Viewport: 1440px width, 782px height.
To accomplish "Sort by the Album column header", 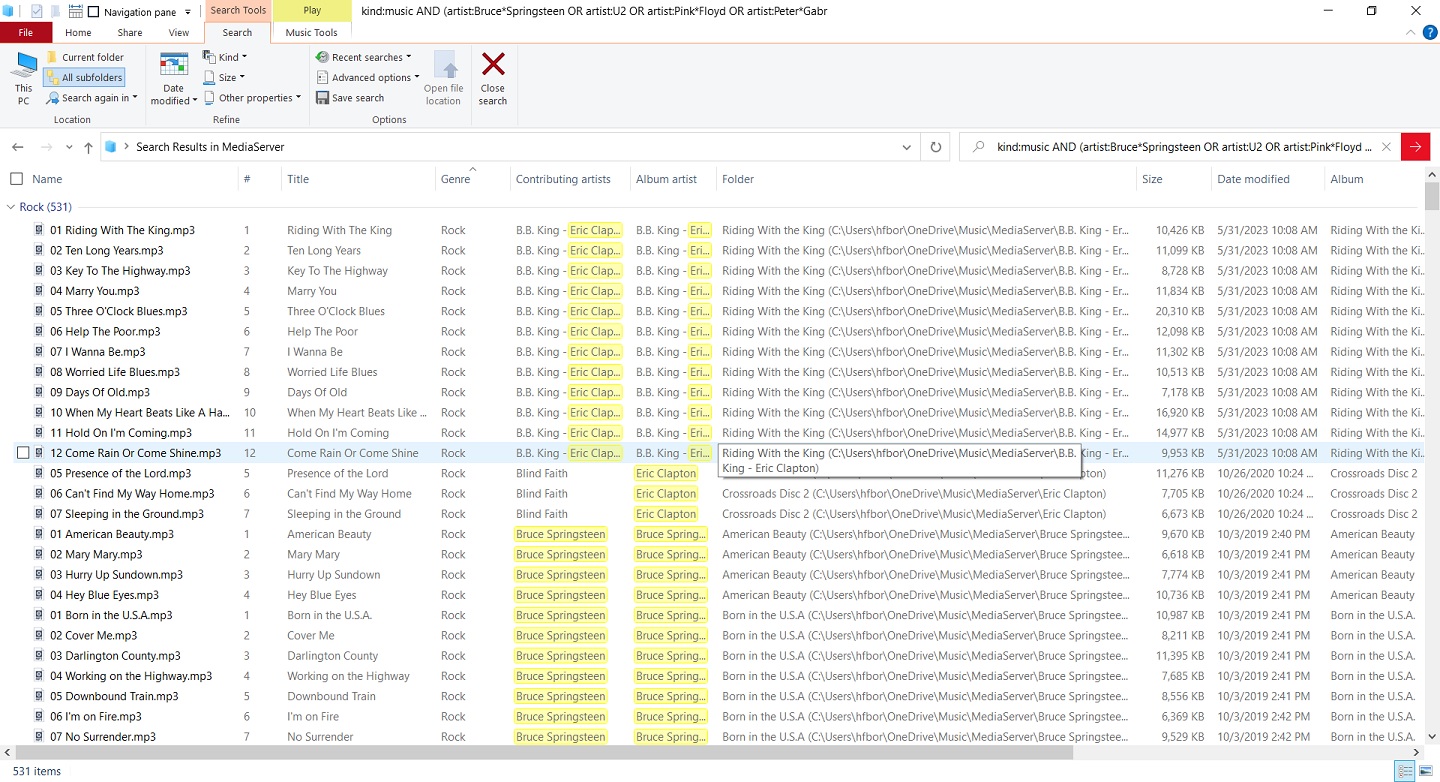I will tap(1347, 179).
